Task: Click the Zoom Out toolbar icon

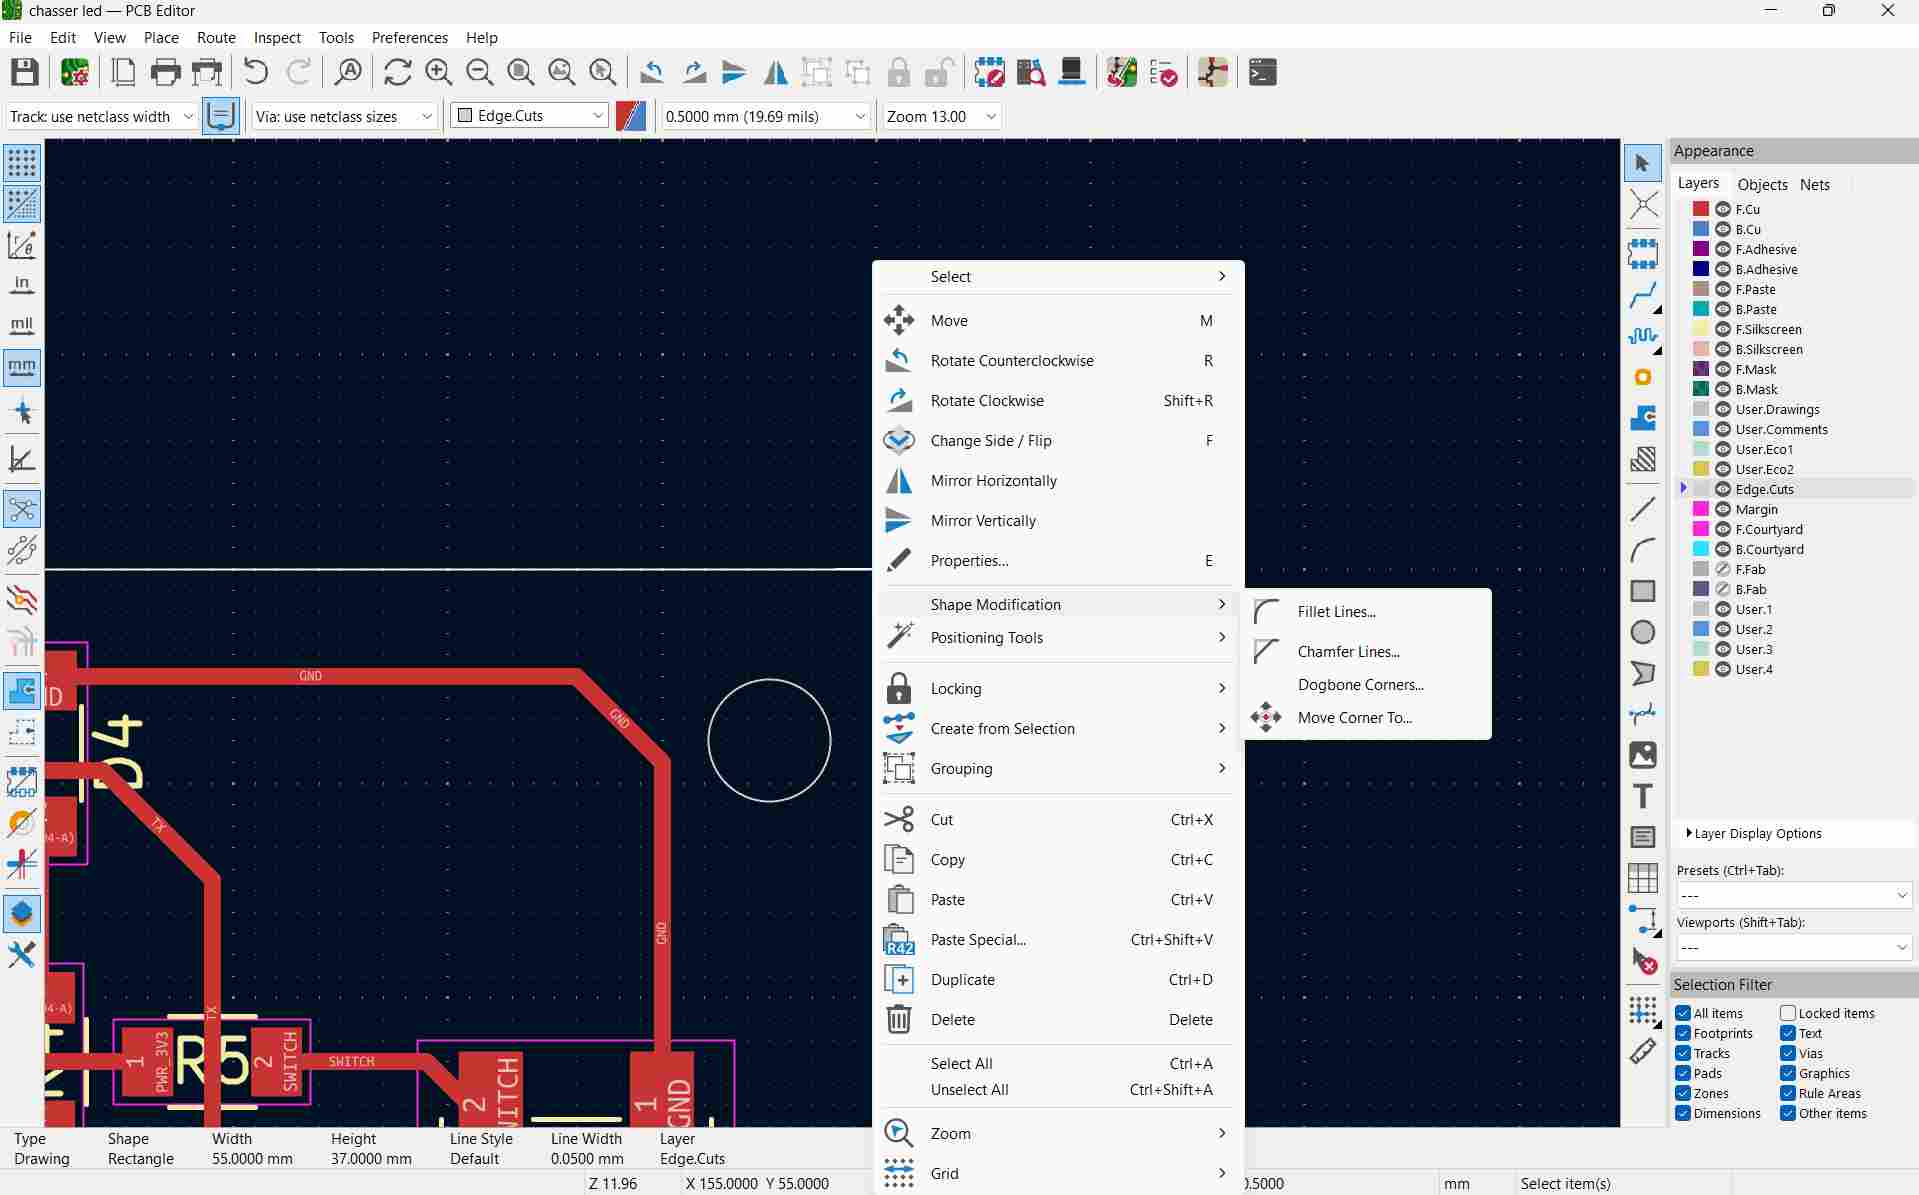Action: pos(479,72)
